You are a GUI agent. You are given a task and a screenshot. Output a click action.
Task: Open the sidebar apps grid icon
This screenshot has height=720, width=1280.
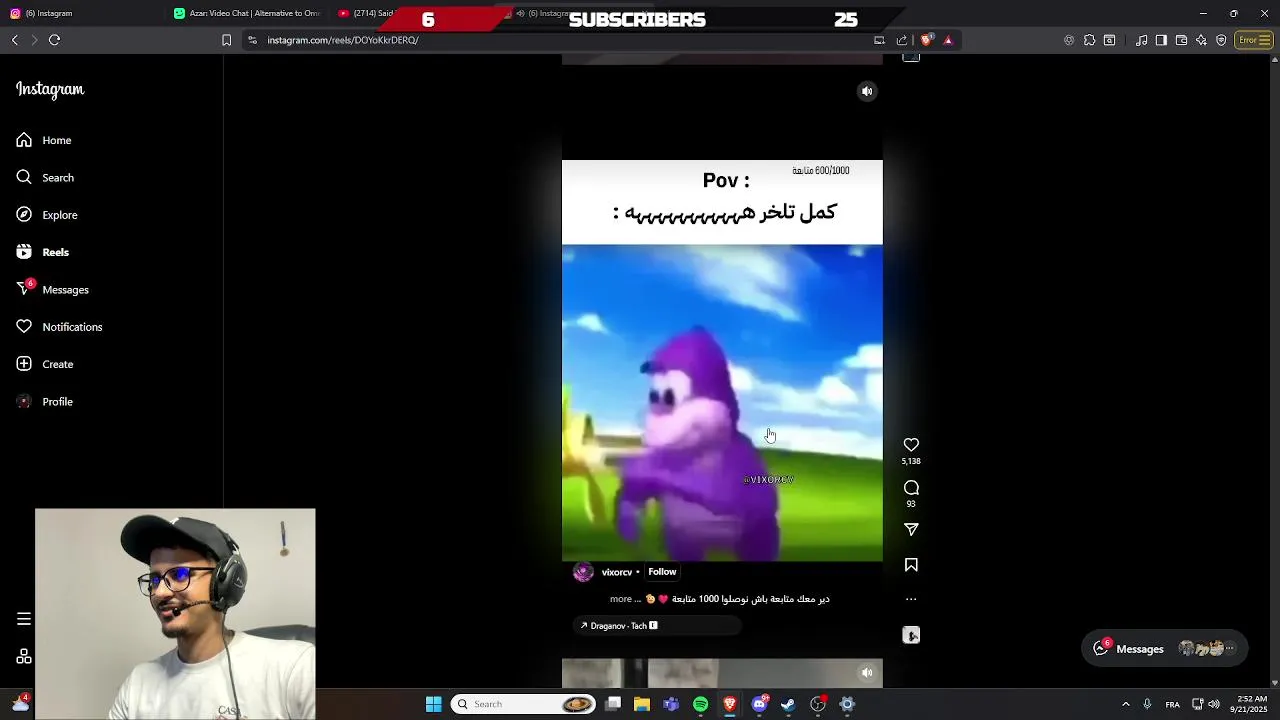point(24,657)
